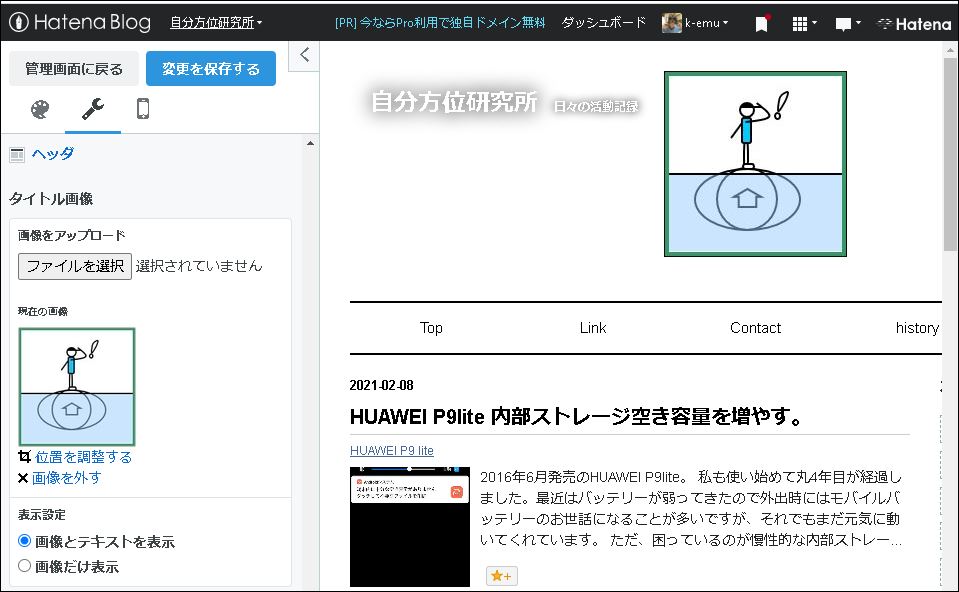The image size is (959, 592).
Task: Collapse the ヘッダ section
Action: 53,154
